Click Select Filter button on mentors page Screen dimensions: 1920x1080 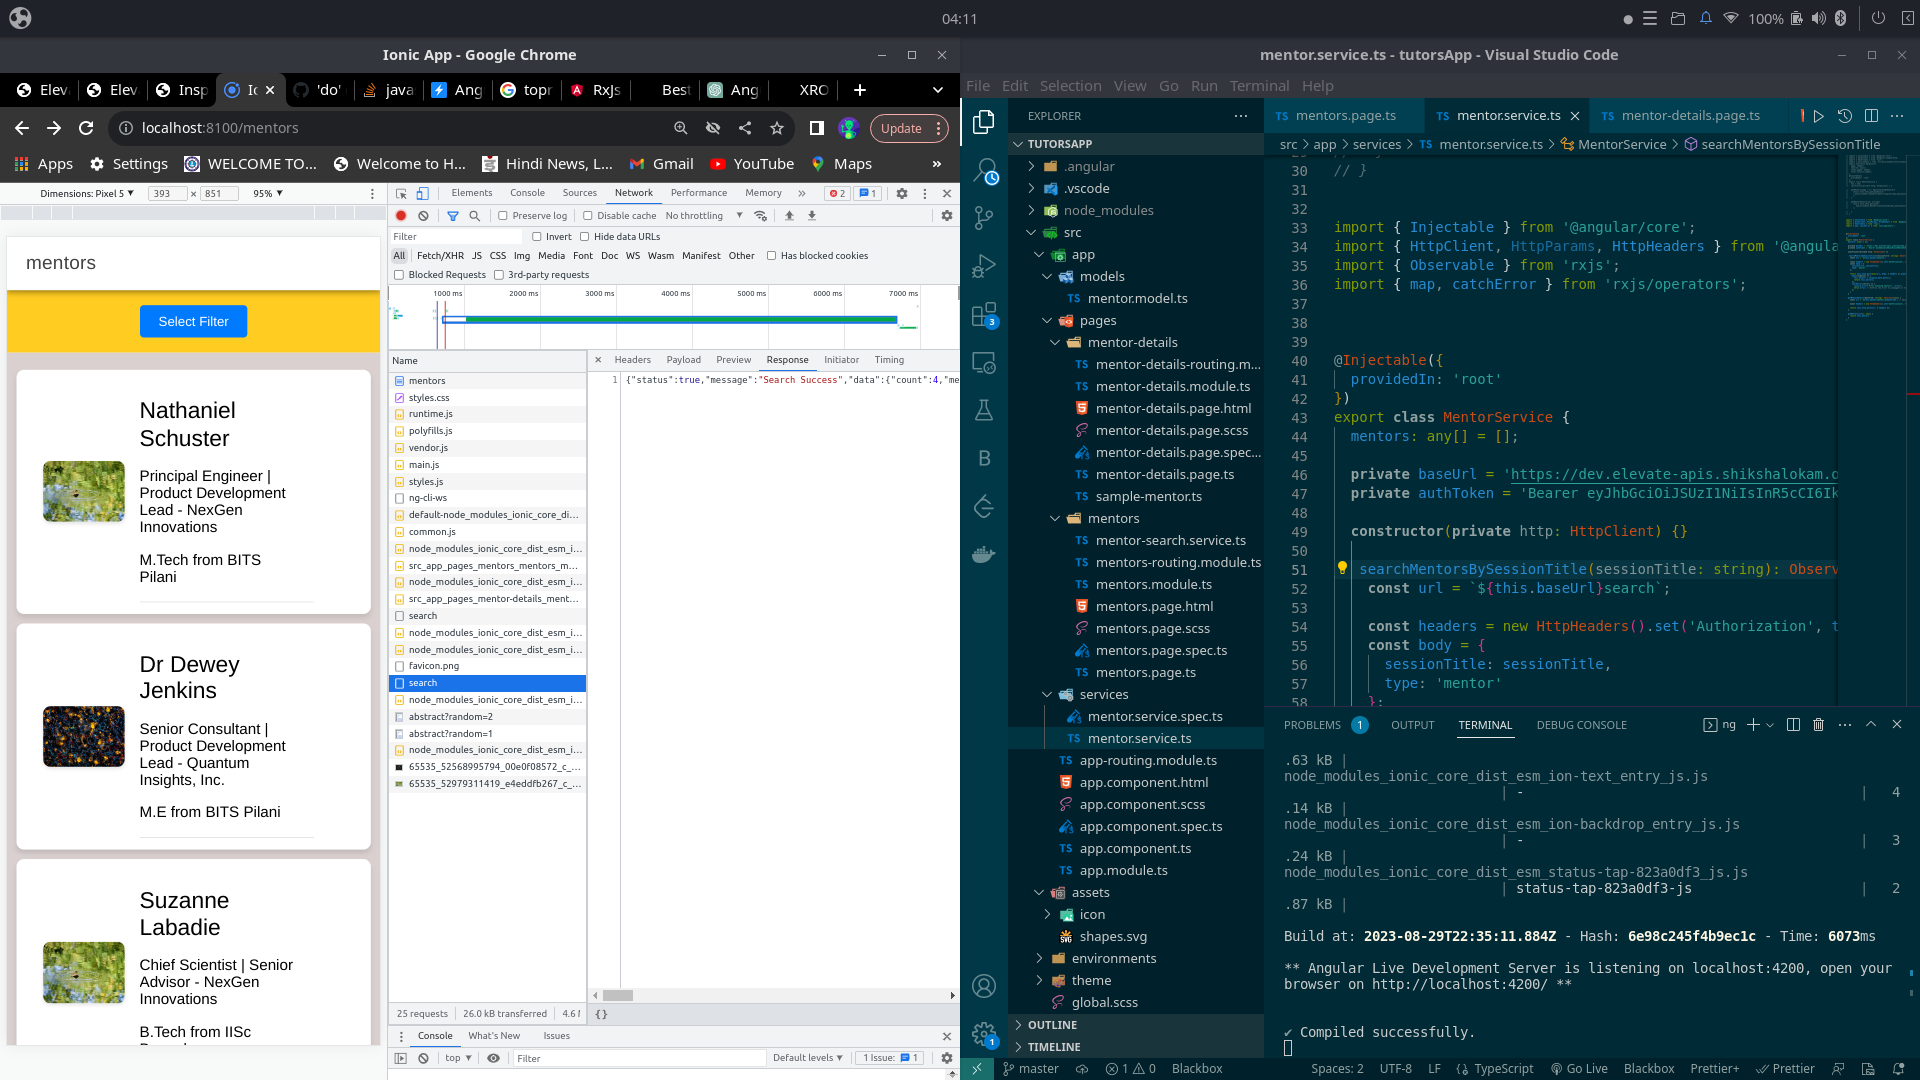point(194,322)
